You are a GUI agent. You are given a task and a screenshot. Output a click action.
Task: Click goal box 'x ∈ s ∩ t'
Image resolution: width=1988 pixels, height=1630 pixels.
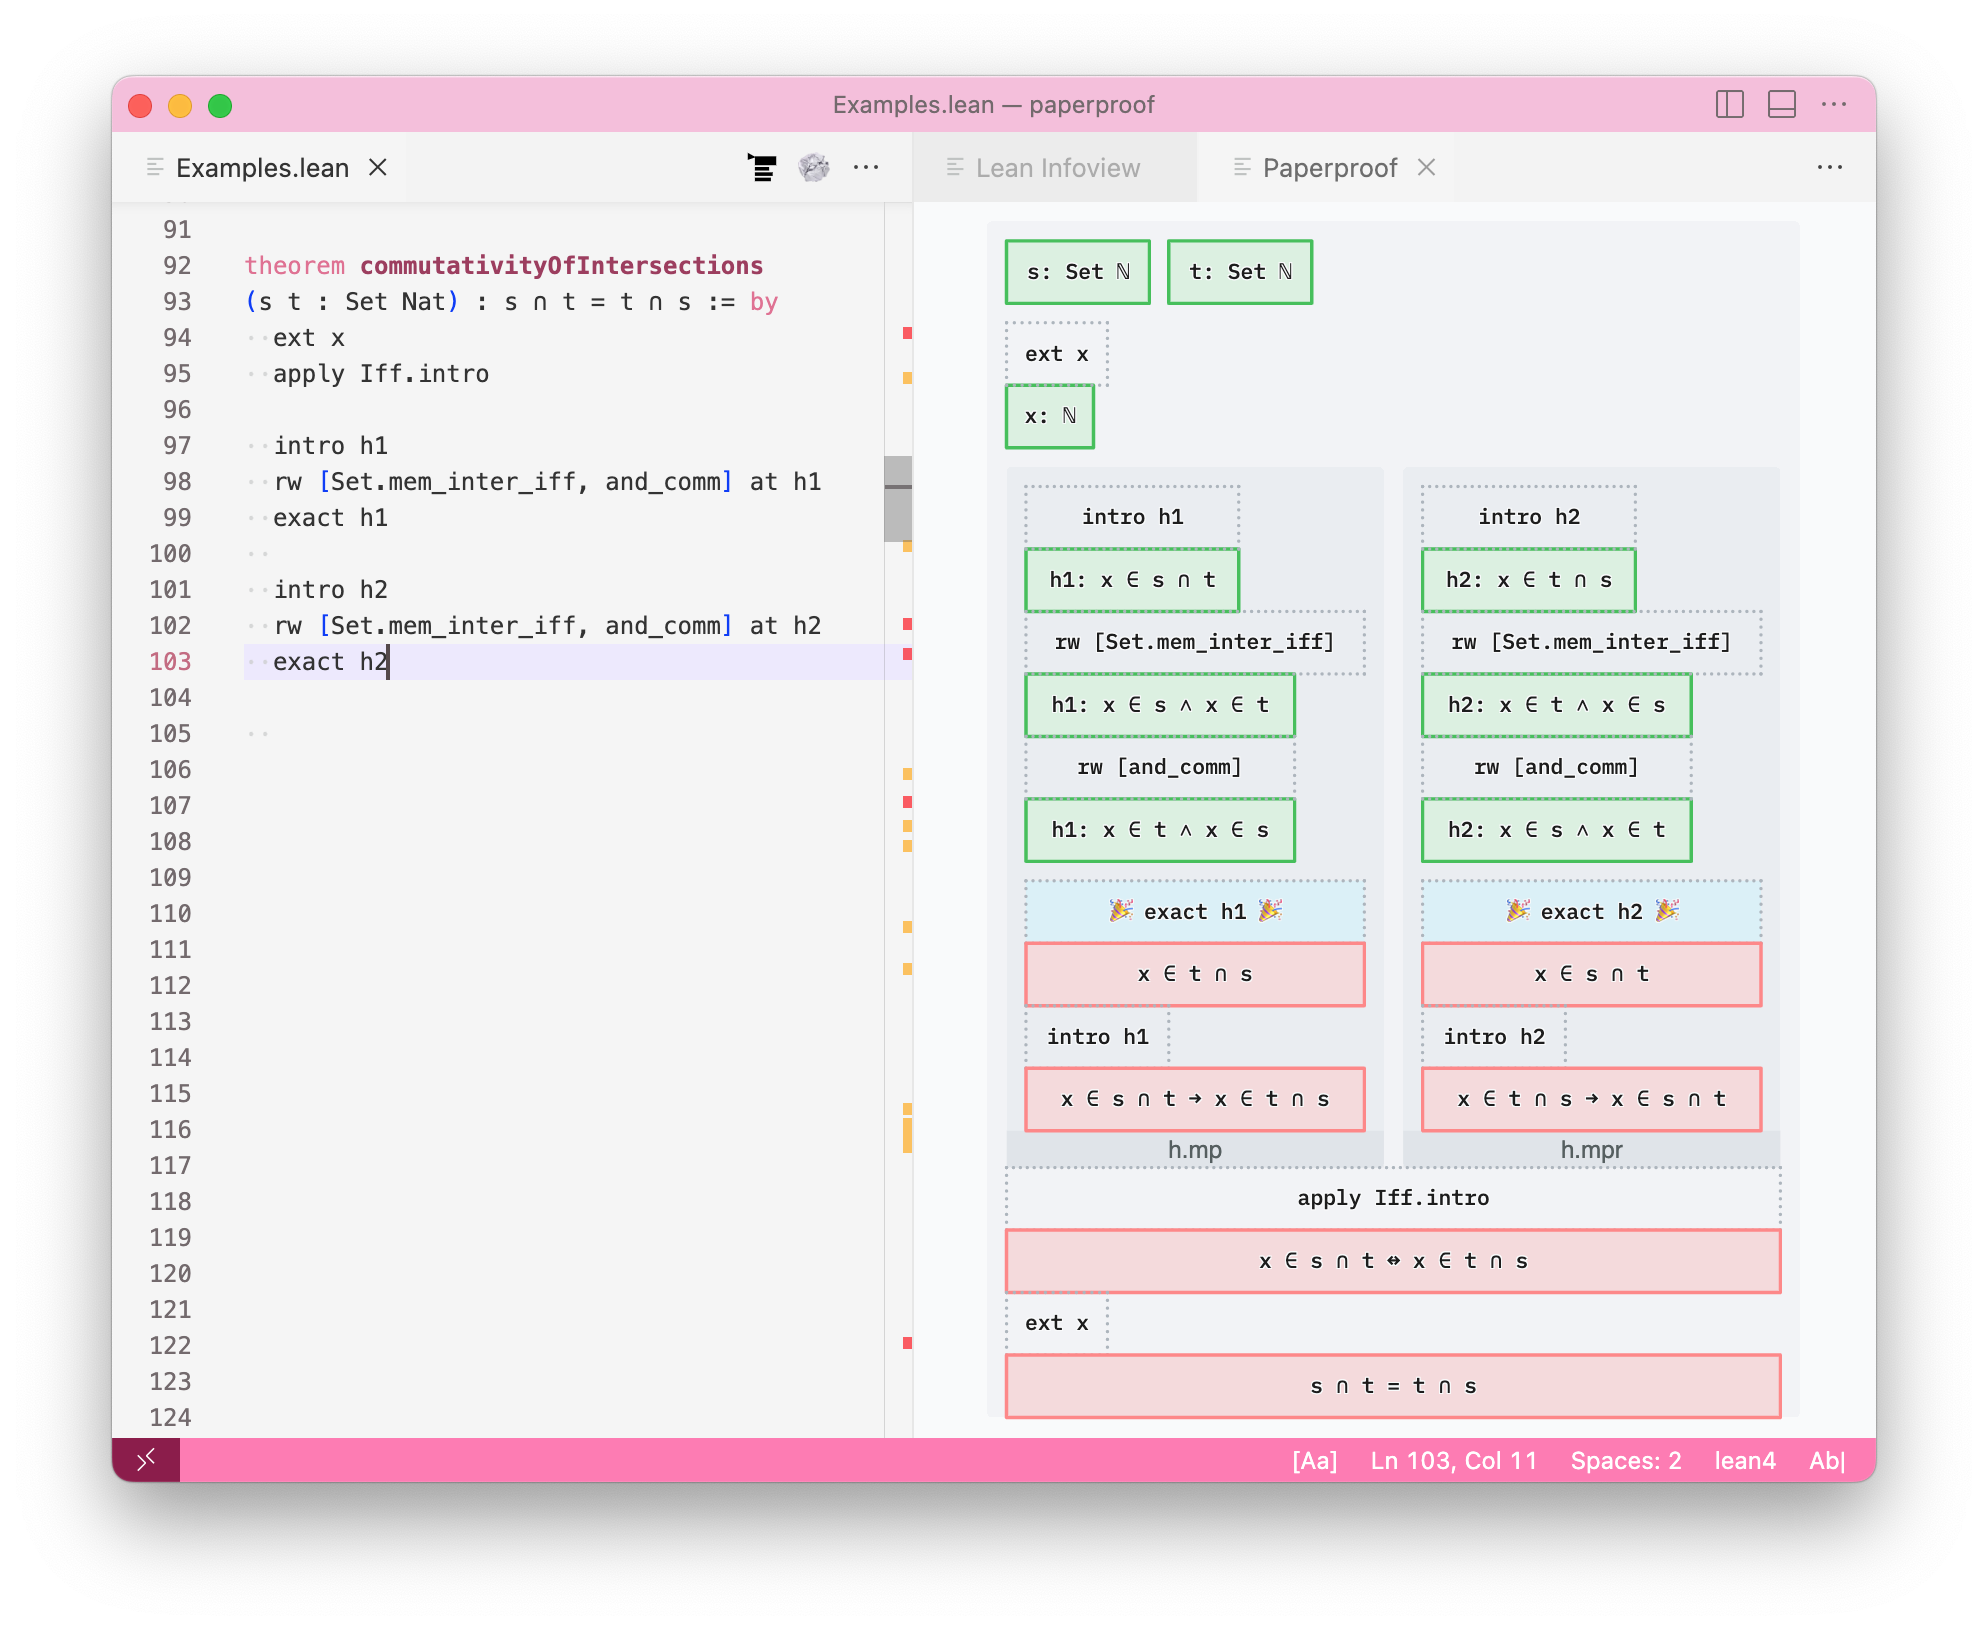click(x=1592, y=974)
